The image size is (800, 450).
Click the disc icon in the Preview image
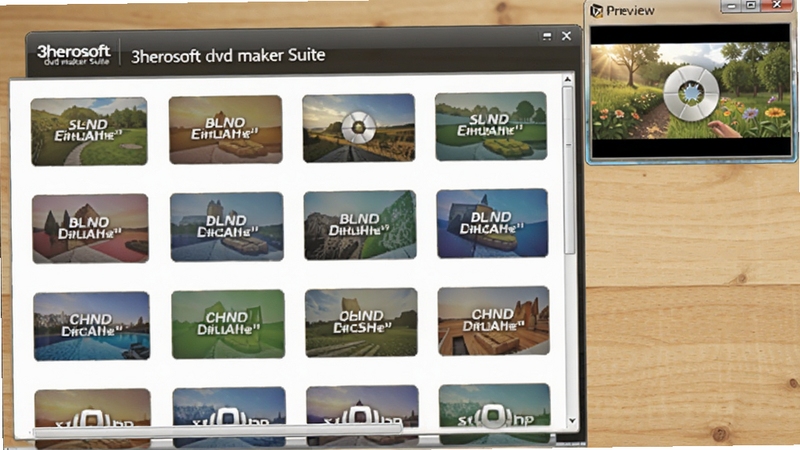691,93
